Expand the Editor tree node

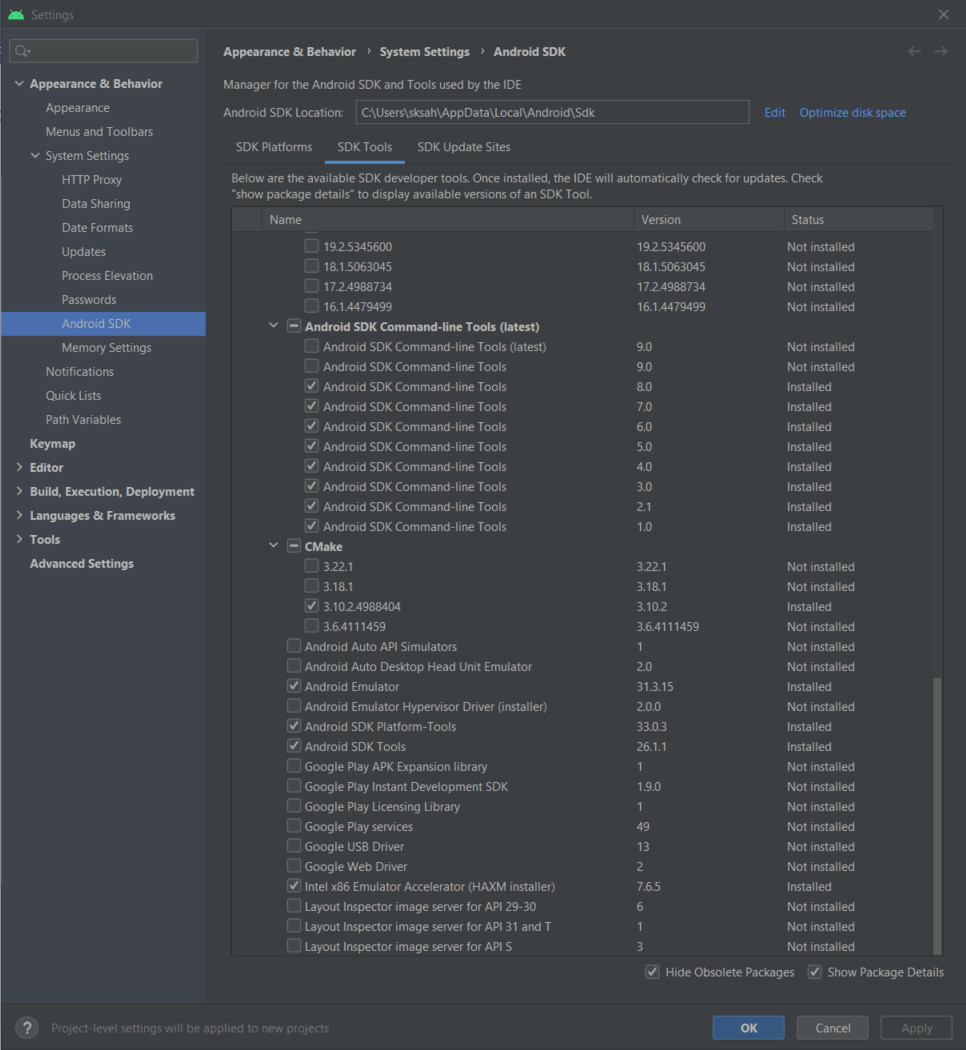pyautogui.click(x=19, y=467)
